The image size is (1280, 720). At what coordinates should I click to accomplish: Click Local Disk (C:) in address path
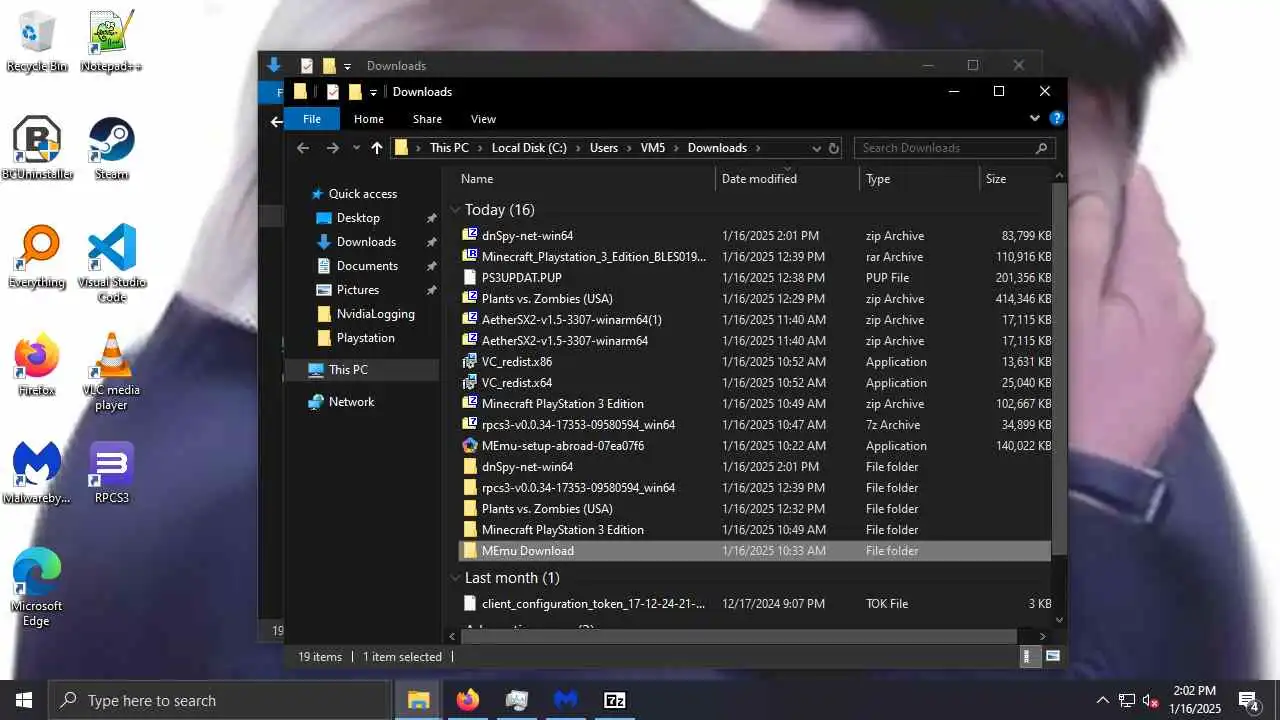click(529, 148)
